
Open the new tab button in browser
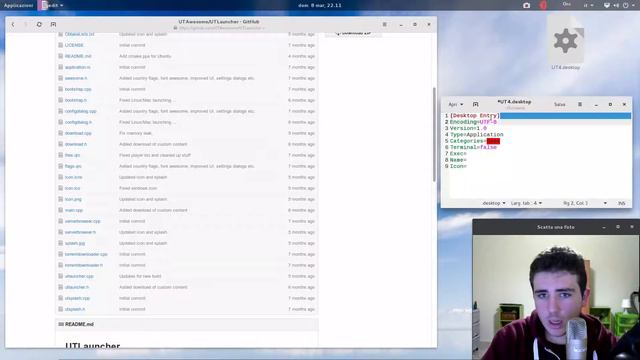(x=53, y=24)
